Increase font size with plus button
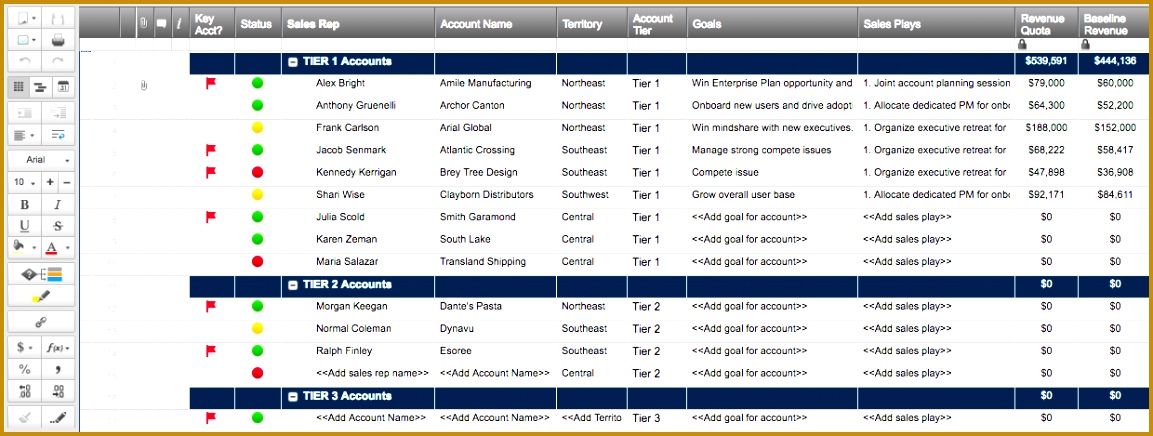1153x436 pixels. [50, 182]
